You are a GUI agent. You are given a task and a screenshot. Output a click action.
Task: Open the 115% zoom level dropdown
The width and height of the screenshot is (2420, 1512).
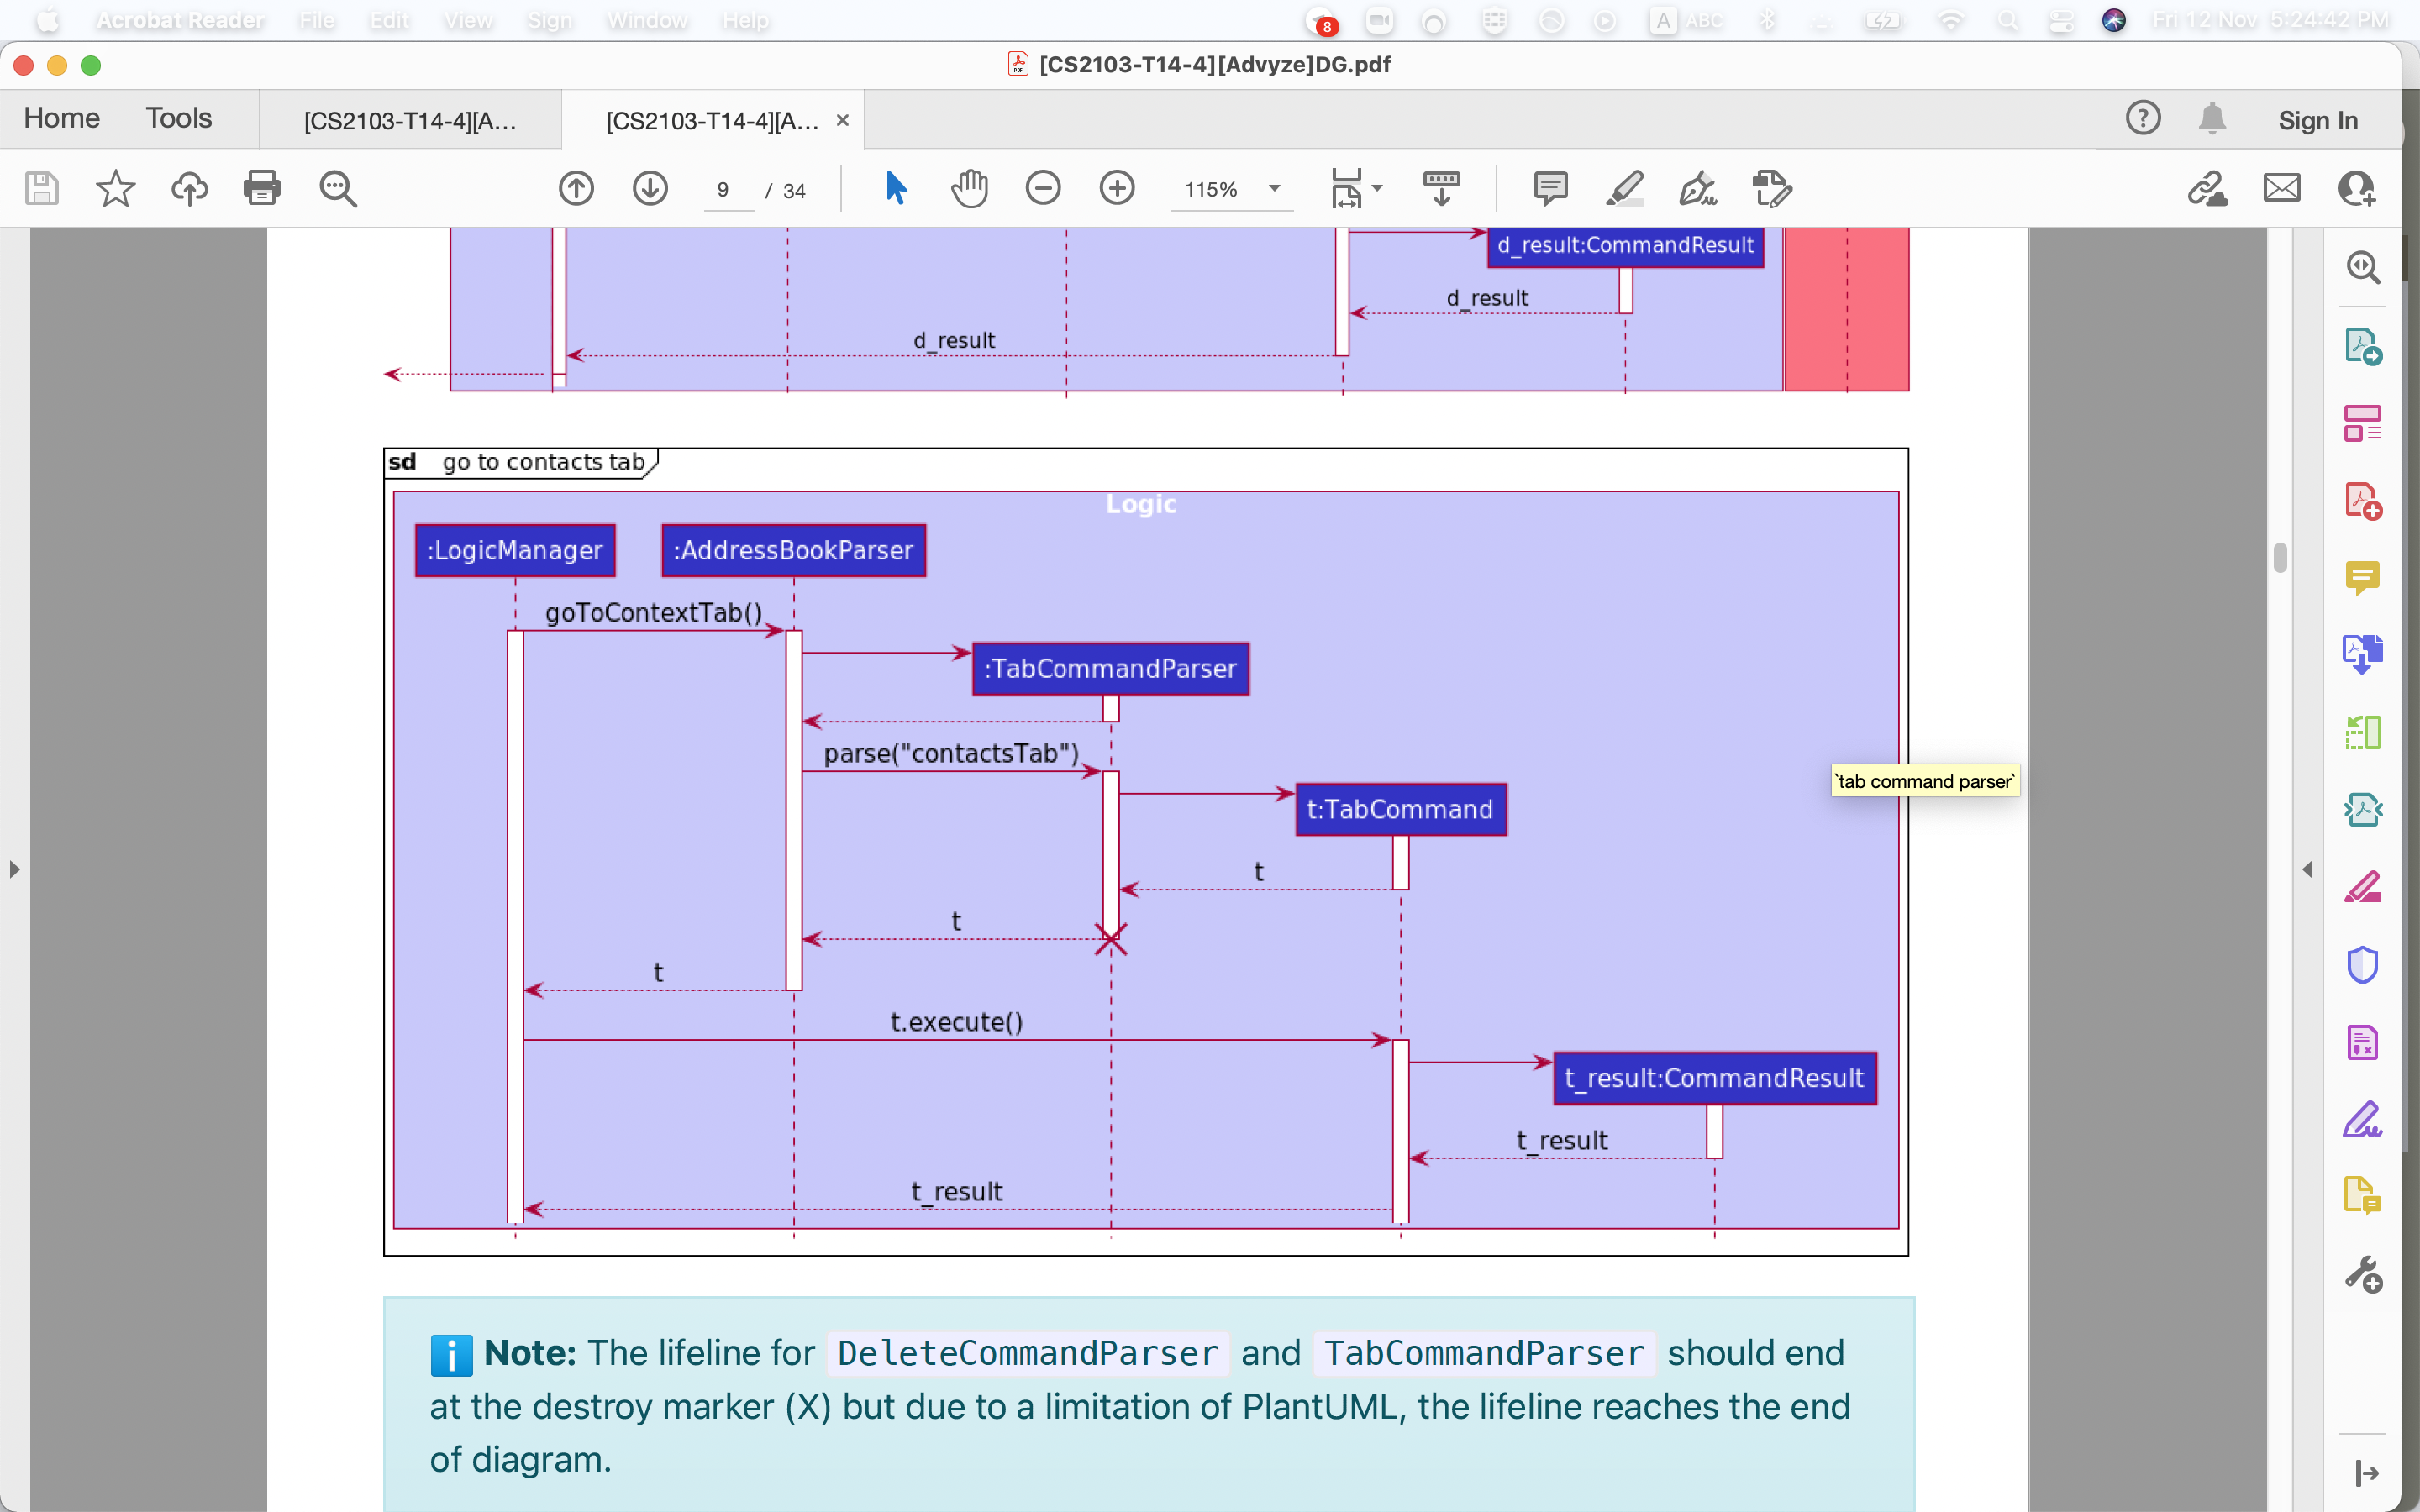[x=1274, y=189]
